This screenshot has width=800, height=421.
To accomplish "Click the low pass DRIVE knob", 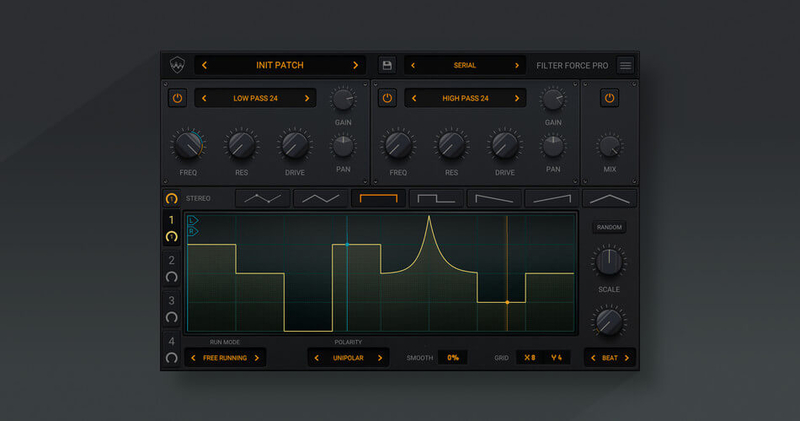I will [294, 144].
